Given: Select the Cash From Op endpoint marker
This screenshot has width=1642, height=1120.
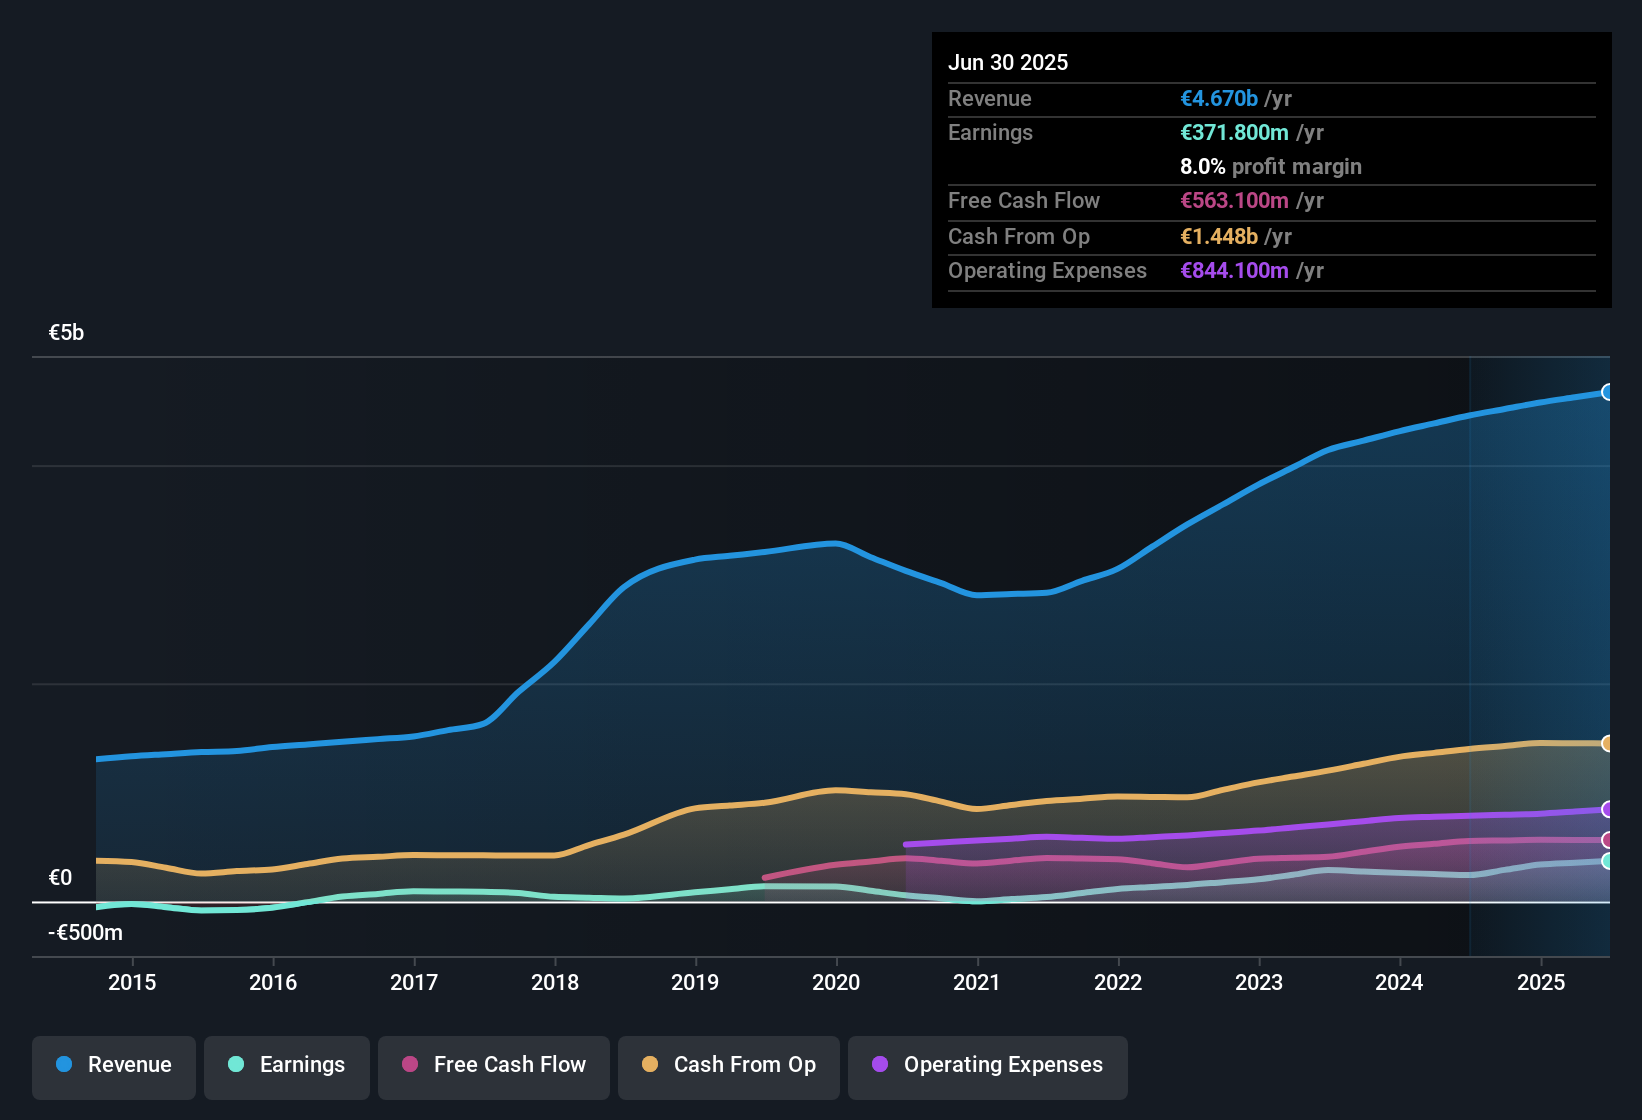Looking at the screenshot, I should tap(1607, 743).
